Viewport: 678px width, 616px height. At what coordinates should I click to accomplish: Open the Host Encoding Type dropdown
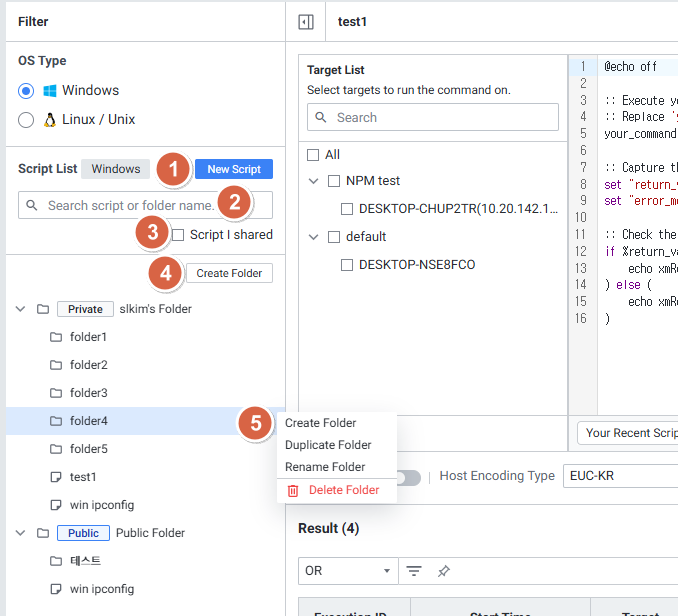[x=620, y=476]
